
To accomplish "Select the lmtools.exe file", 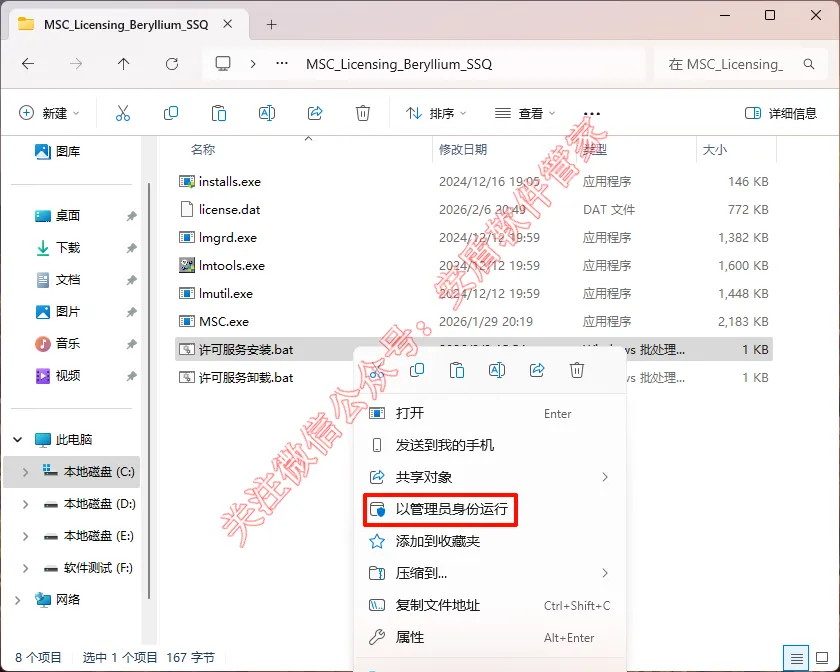I will pos(474,266).
